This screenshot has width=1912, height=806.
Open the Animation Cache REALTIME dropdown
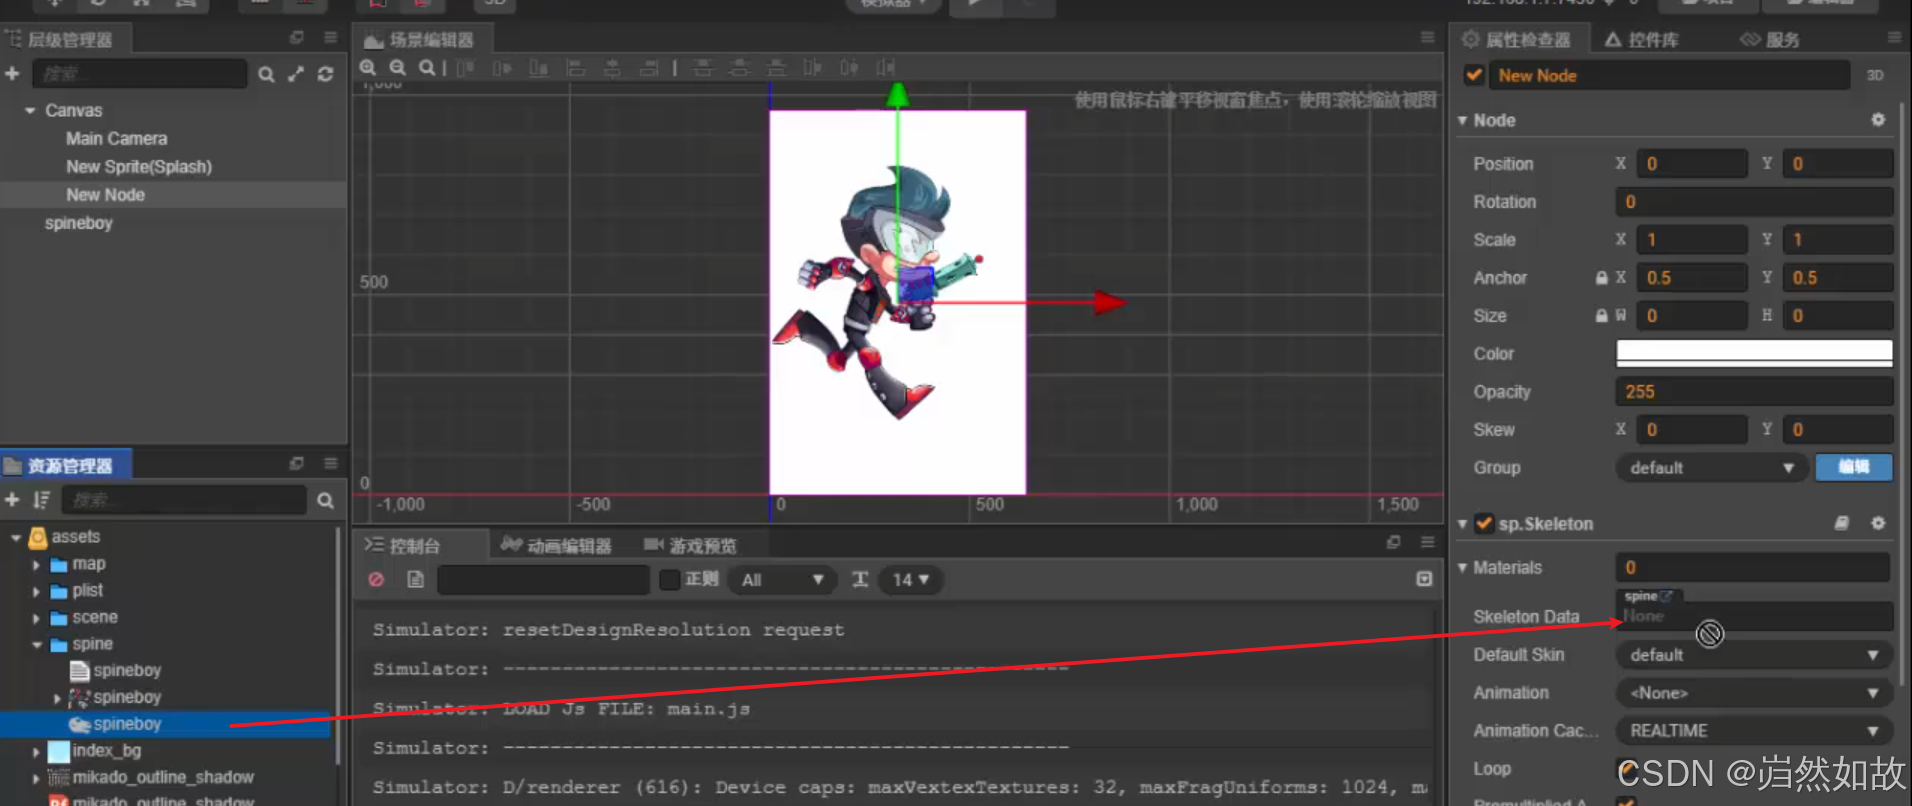point(1754,731)
